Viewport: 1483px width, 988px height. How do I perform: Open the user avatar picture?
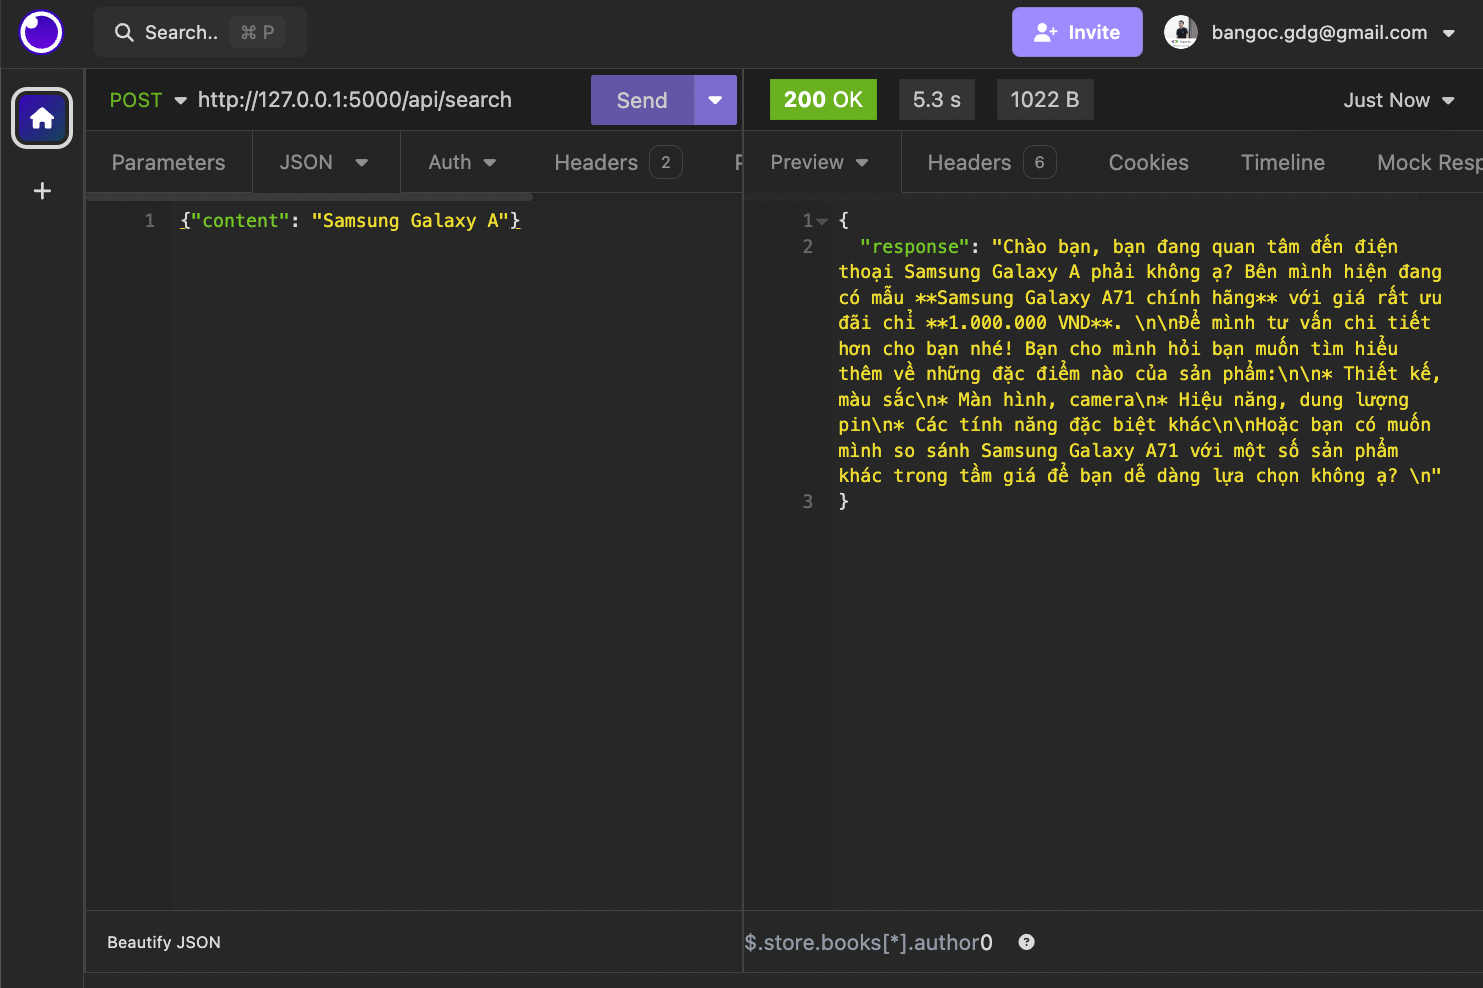[x=1181, y=32]
